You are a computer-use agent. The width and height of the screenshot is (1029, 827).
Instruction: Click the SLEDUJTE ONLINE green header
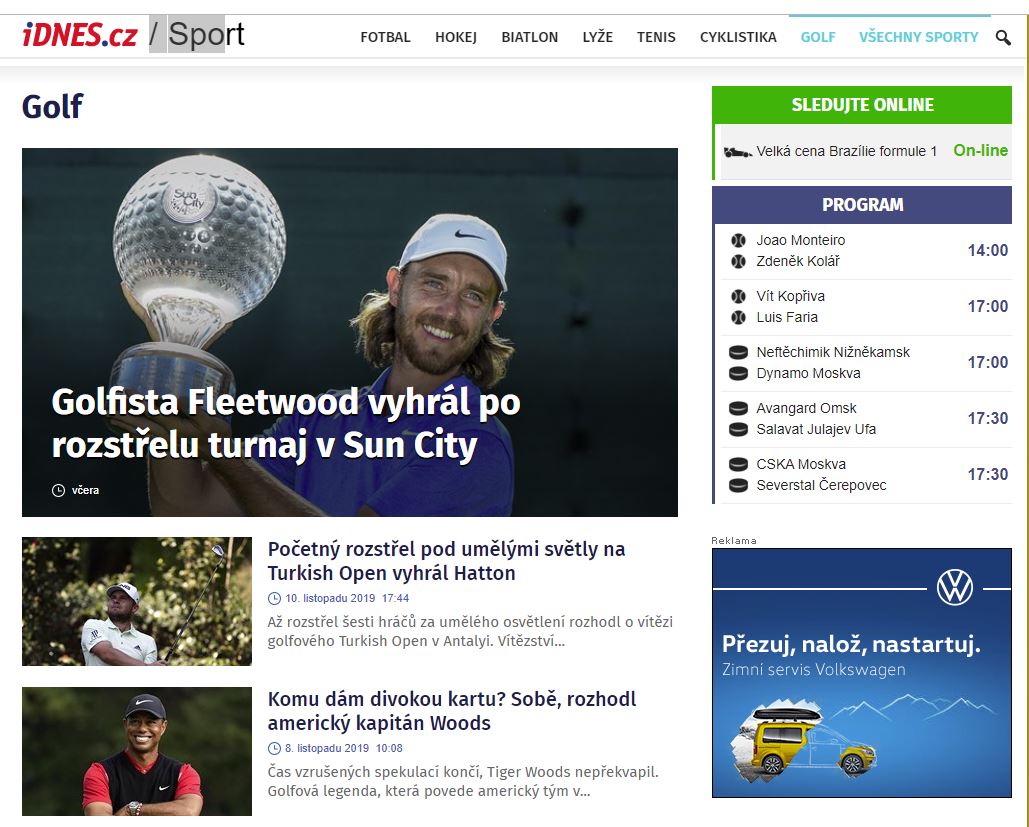point(862,105)
